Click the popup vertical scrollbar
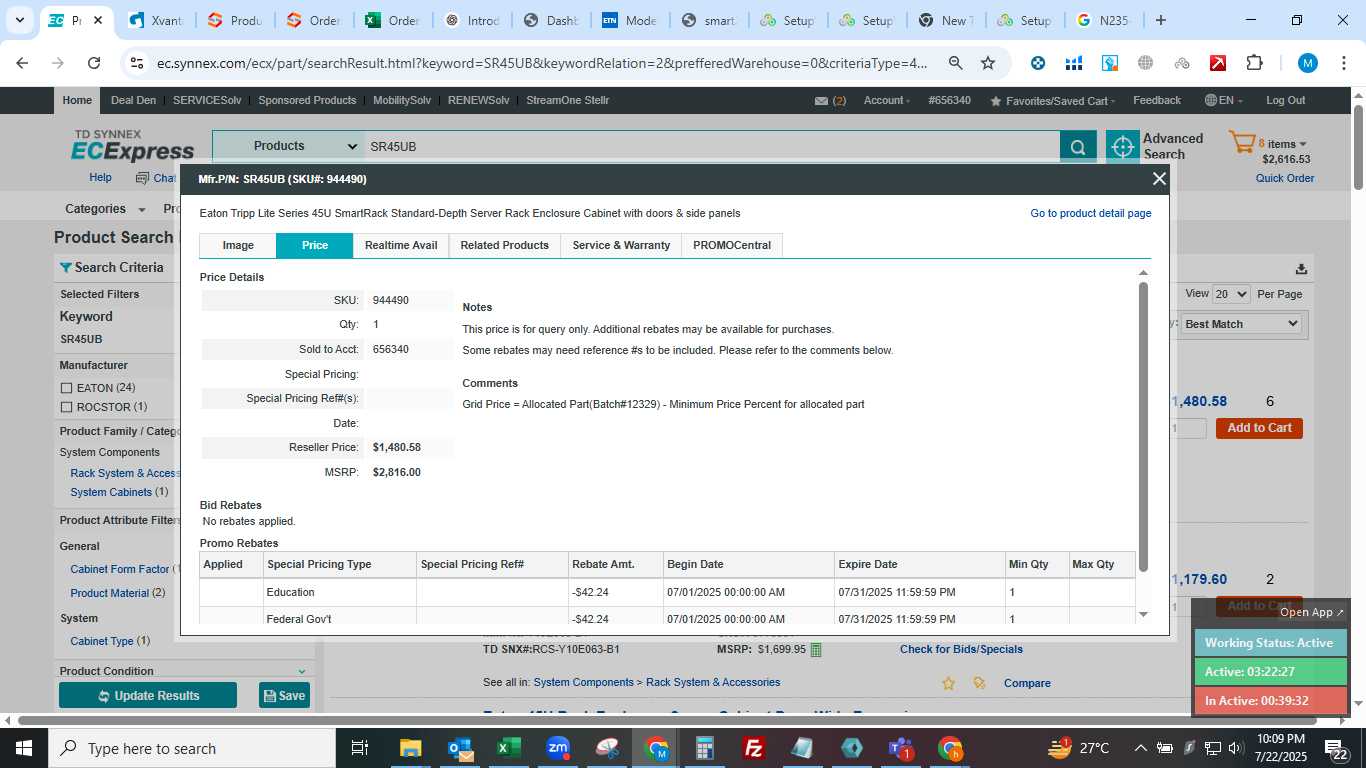Viewport: 1366px width, 768px height. pos(1143,427)
